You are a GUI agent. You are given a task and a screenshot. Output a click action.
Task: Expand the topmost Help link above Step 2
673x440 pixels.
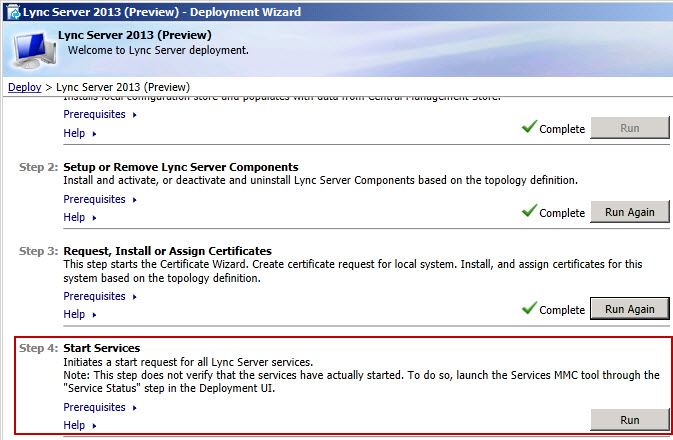click(75, 132)
